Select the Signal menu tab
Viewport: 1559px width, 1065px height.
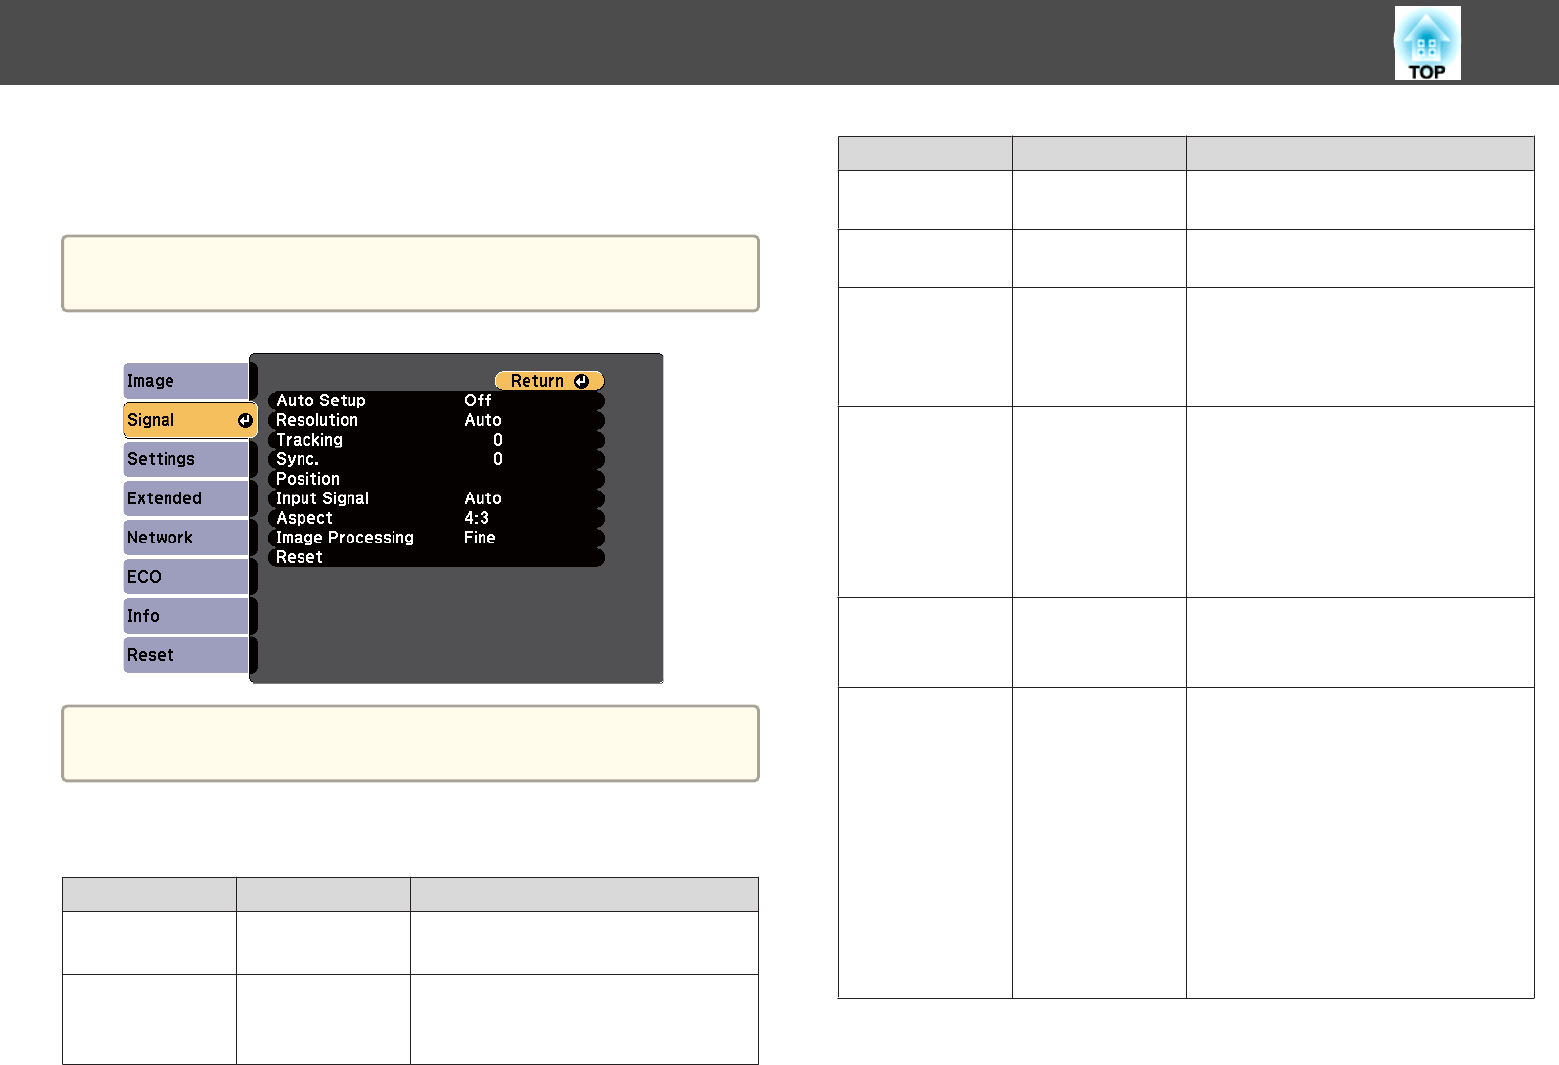click(x=190, y=420)
